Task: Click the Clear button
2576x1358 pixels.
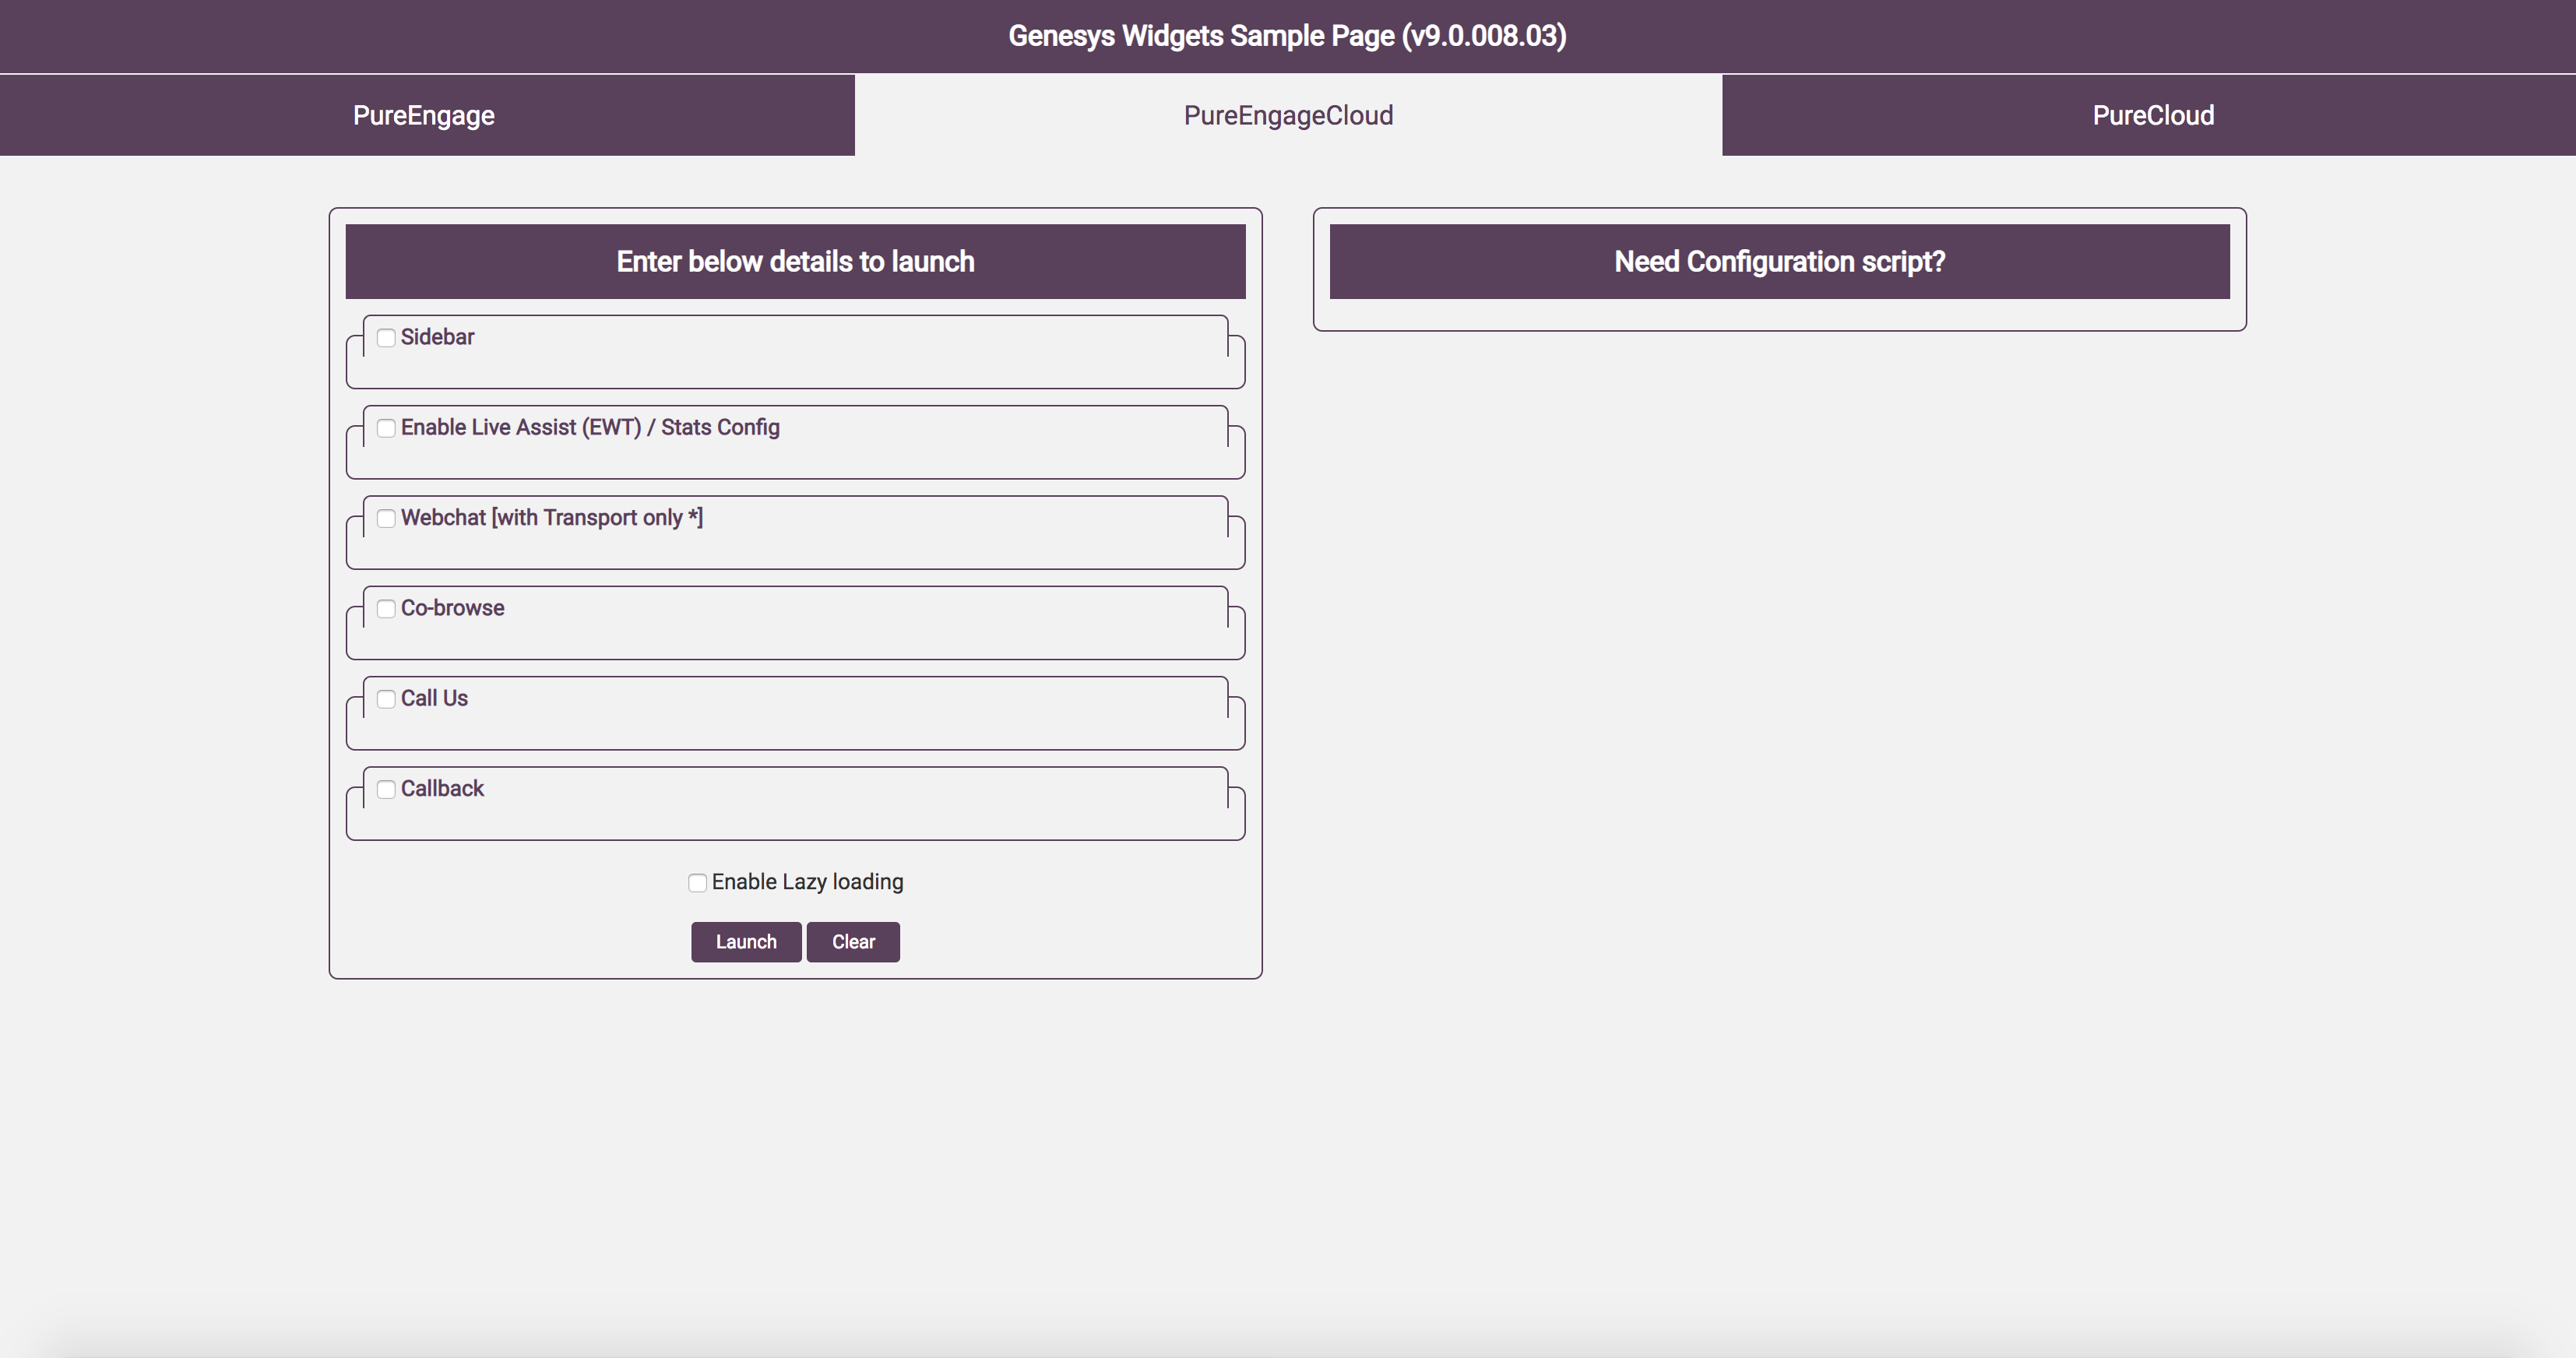Action: 853,942
